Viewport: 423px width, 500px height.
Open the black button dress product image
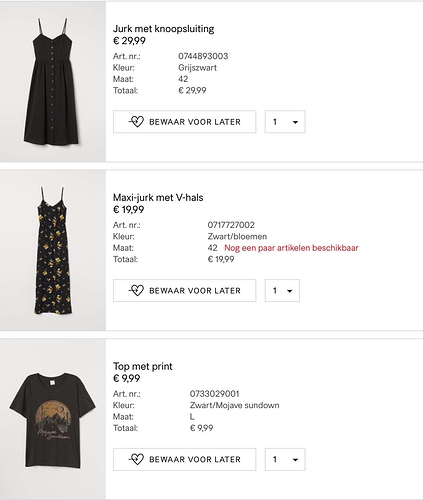click(53, 82)
